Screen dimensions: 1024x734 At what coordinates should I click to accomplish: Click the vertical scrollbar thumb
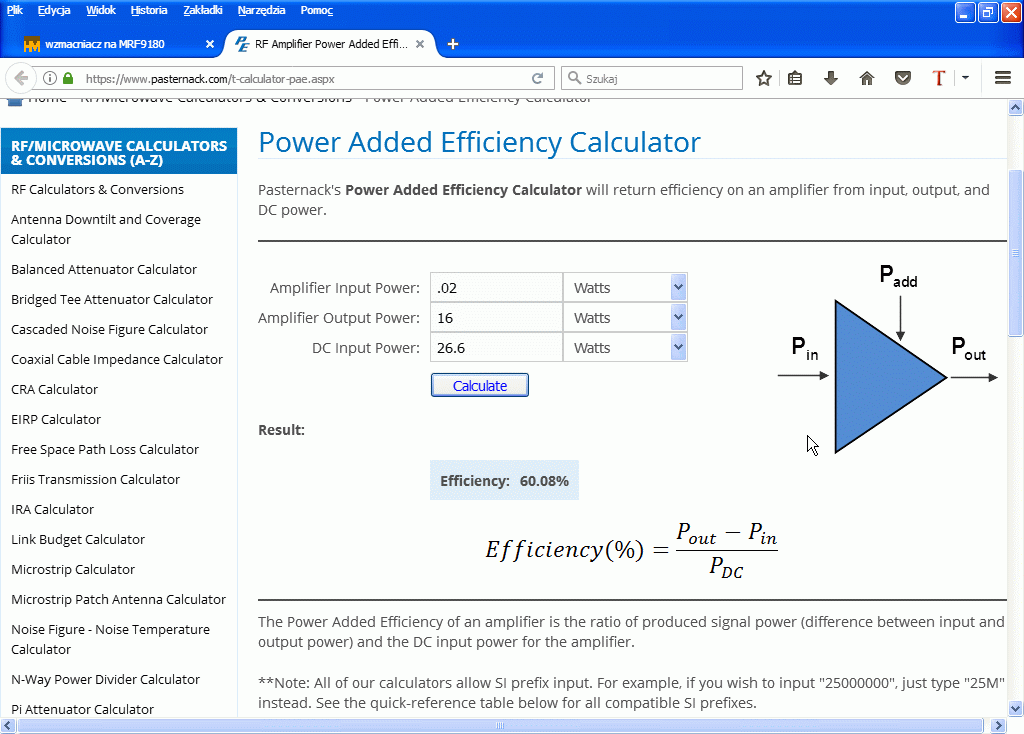pos(1016,250)
